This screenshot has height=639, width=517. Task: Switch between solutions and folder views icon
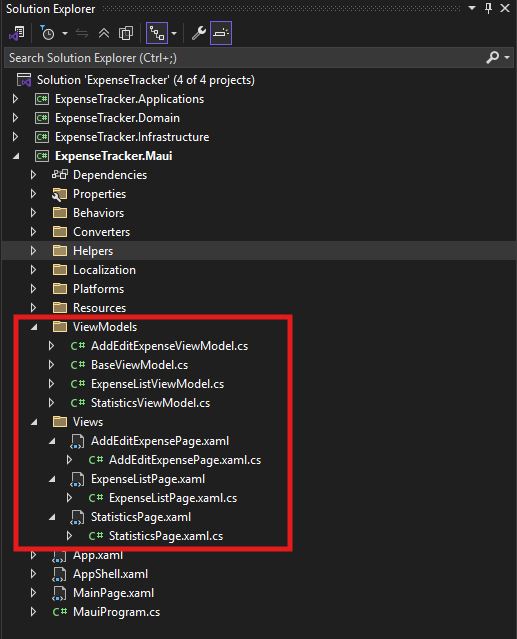[17, 33]
